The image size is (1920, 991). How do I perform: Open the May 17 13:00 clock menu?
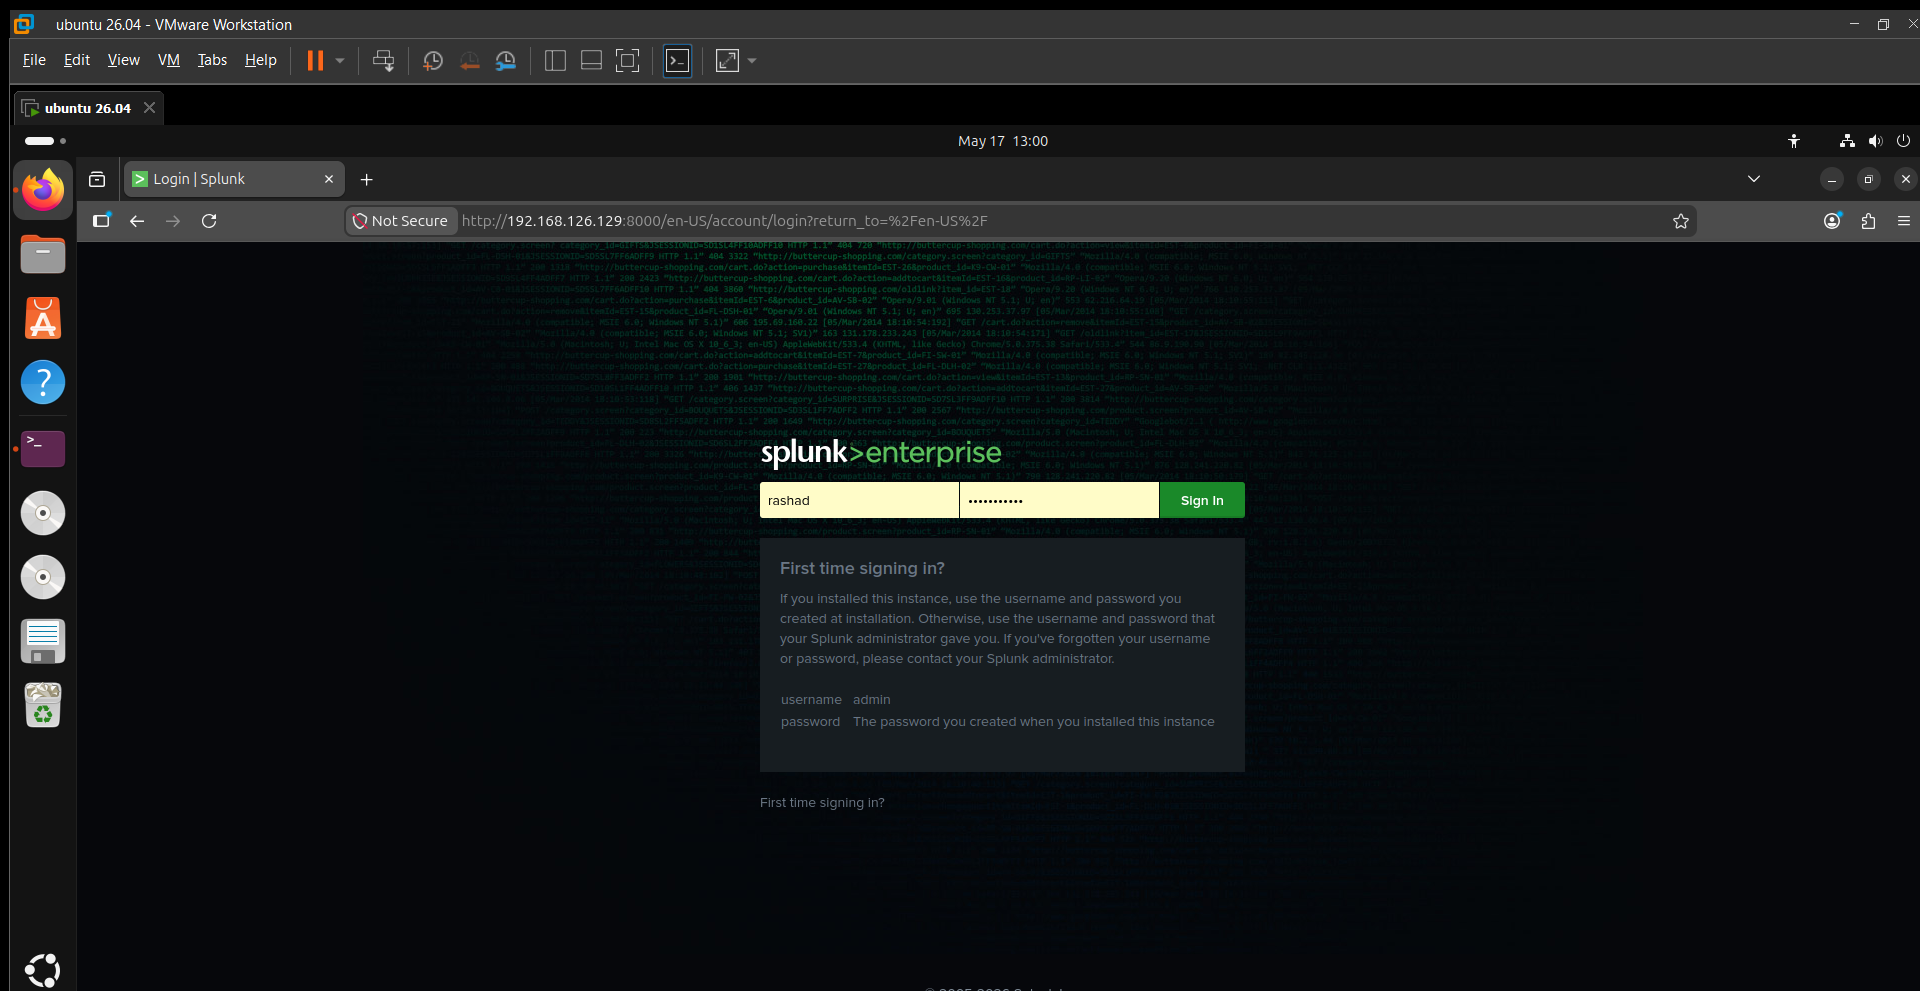pos(1002,141)
